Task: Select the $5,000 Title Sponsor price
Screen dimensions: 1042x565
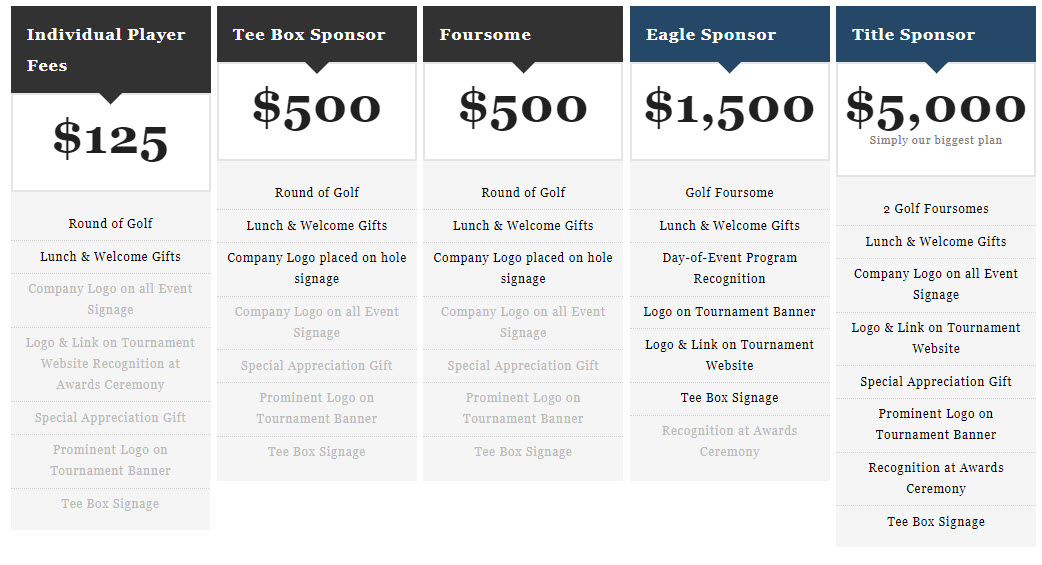Action: tap(935, 108)
